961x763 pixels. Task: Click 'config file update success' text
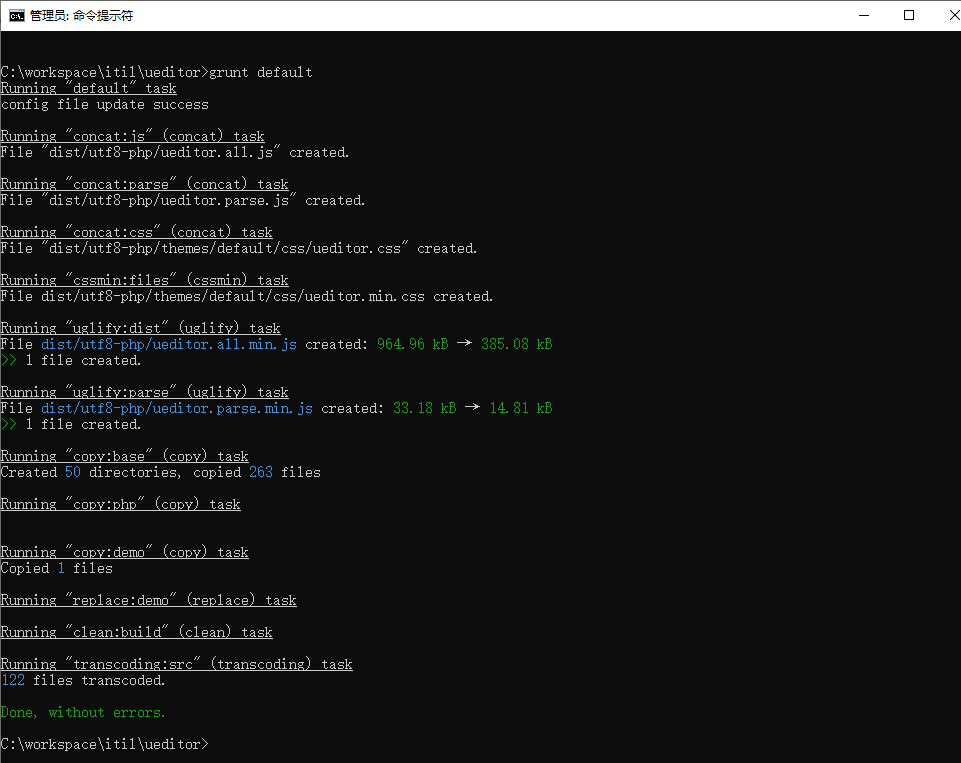(x=105, y=104)
